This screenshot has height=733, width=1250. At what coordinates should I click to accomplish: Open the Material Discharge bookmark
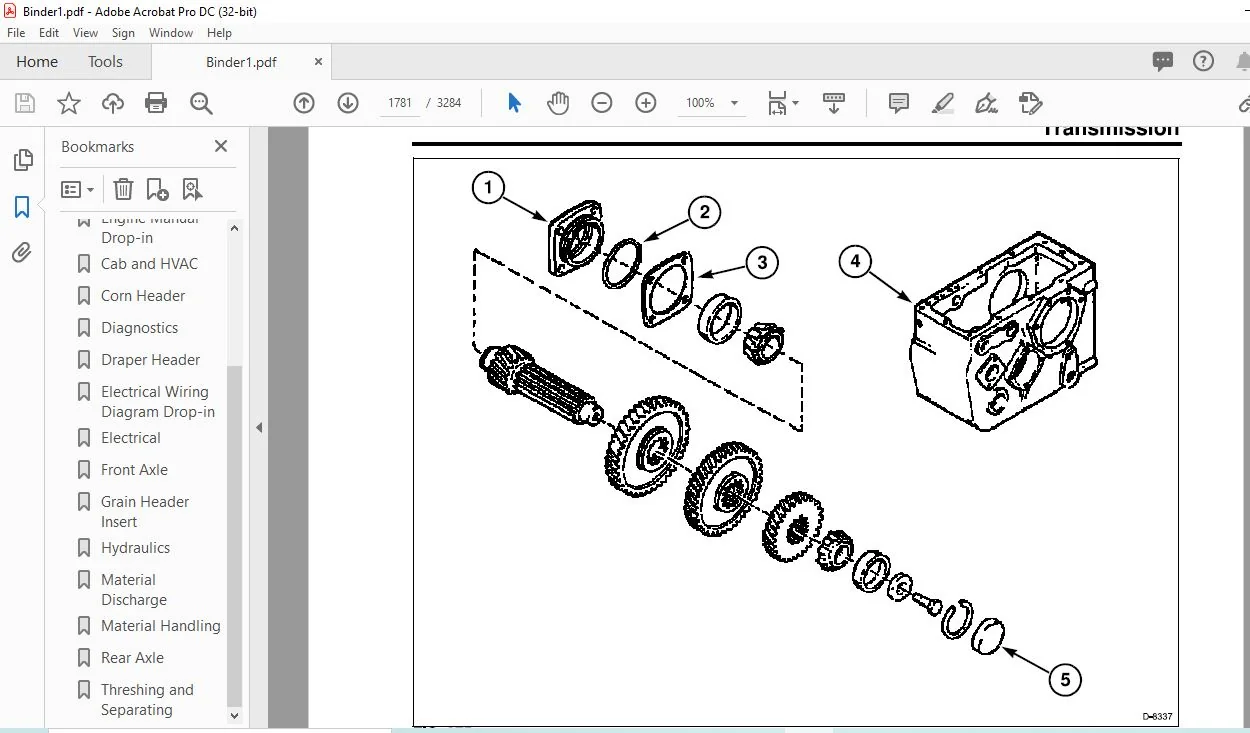pyautogui.click(x=133, y=590)
